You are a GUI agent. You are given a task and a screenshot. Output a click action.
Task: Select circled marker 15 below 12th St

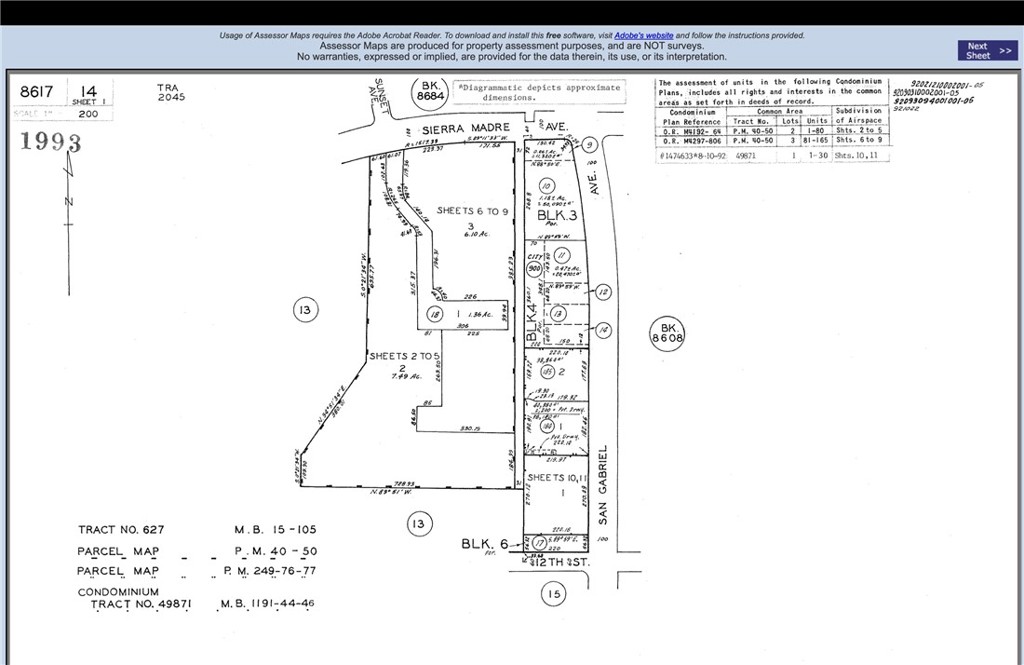coord(555,595)
